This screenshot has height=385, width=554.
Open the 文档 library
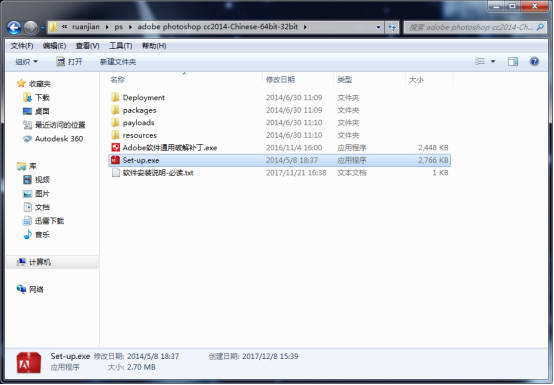tap(36, 207)
